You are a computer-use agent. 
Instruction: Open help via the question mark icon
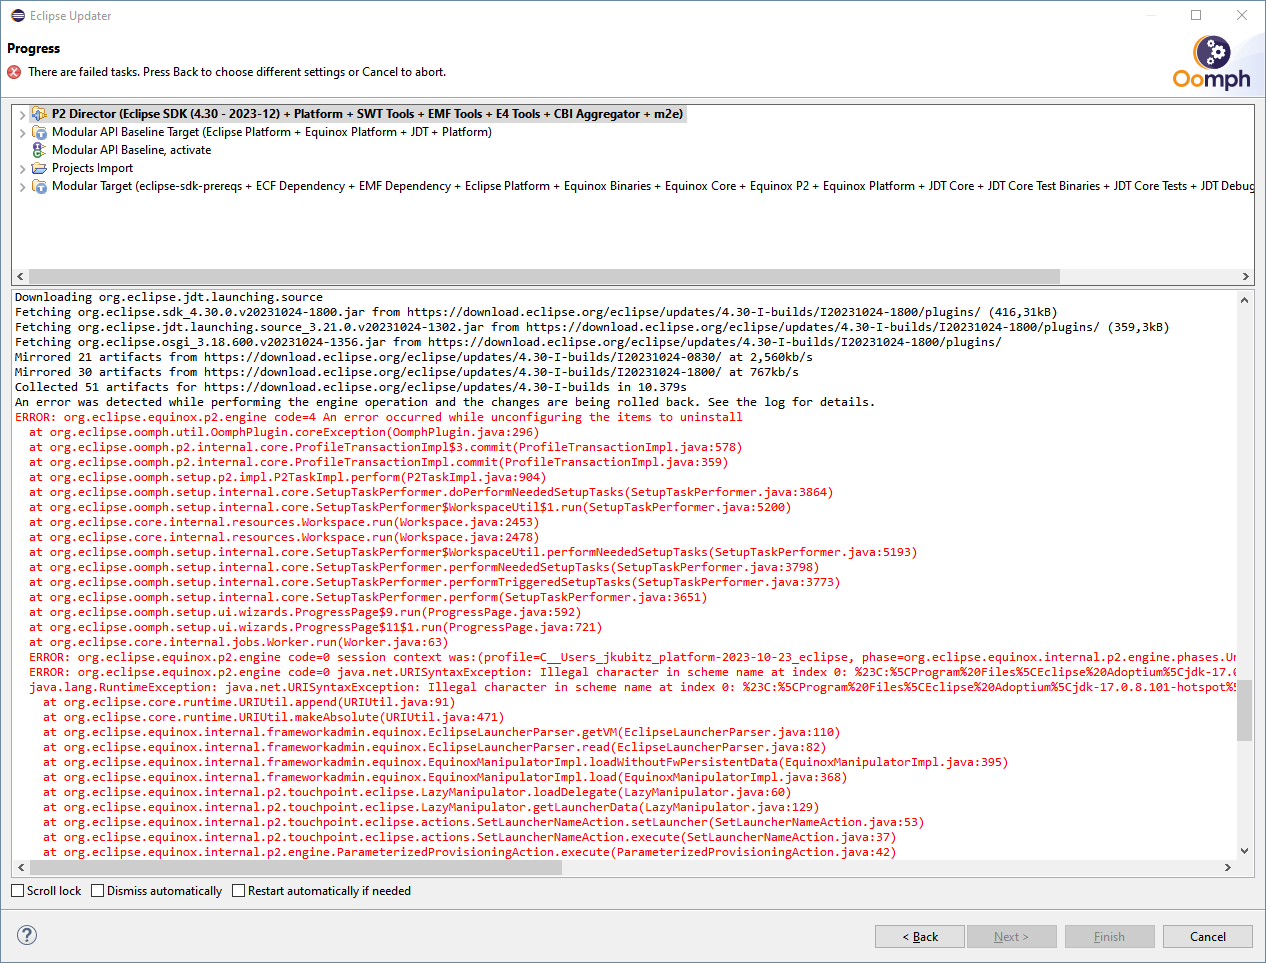(x=26, y=935)
